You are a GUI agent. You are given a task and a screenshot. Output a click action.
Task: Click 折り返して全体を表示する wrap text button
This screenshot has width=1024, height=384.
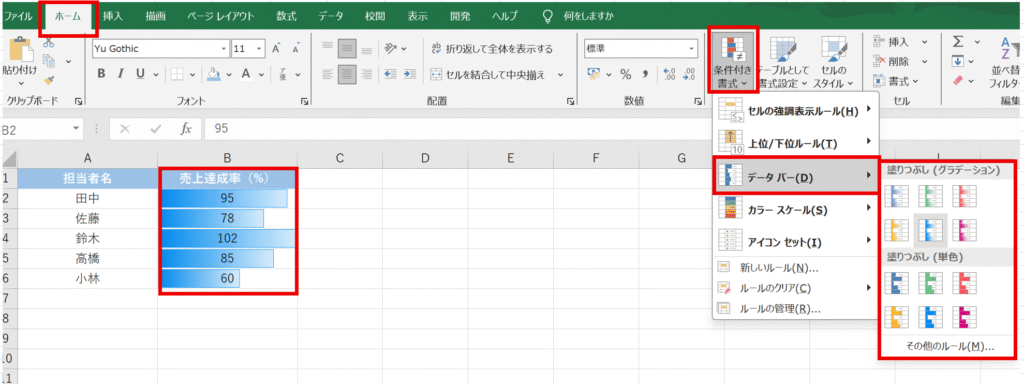(492, 49)
